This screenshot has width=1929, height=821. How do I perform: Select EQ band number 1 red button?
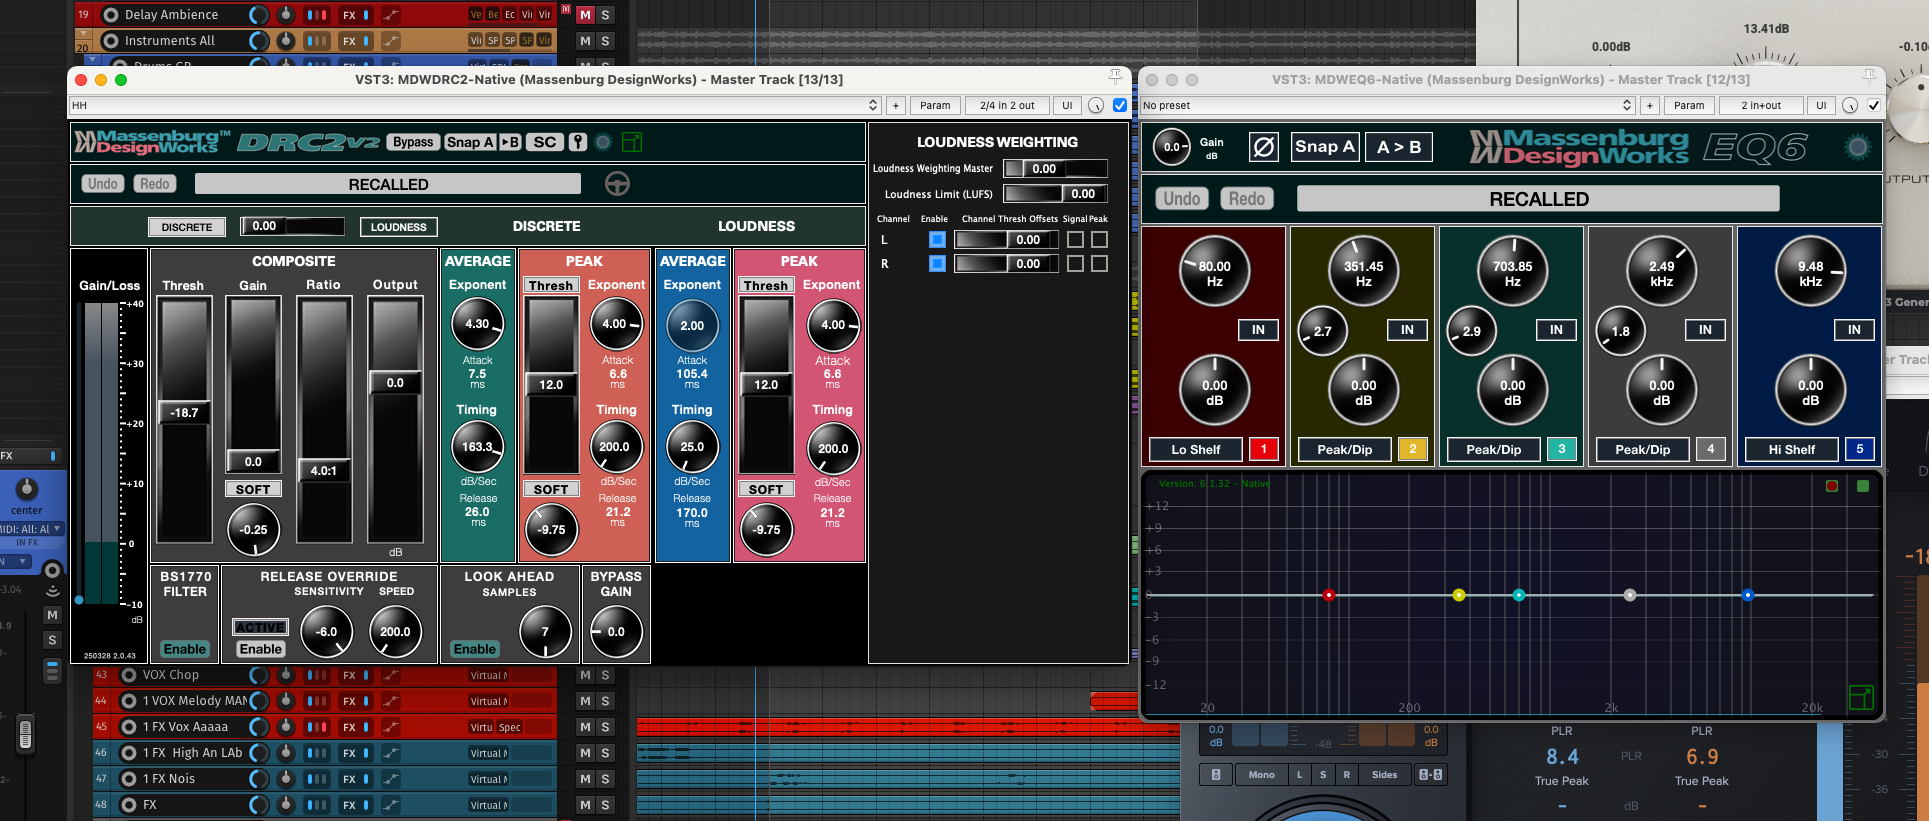(1264, 450)
